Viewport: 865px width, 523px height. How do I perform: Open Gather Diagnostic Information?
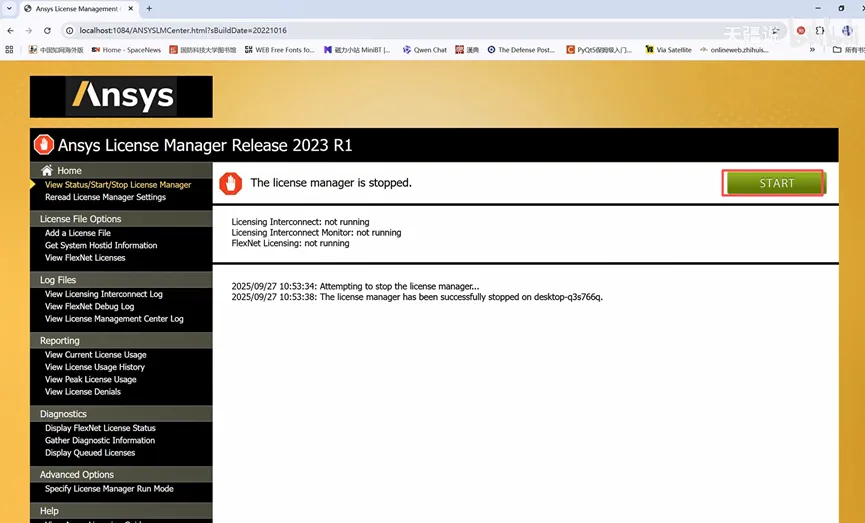[x=100, y=440]
